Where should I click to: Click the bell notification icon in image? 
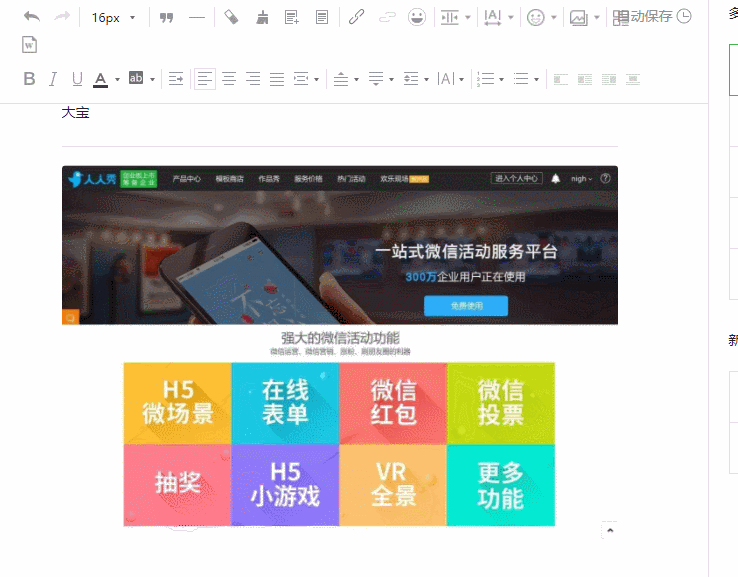(x=555, y=178)
